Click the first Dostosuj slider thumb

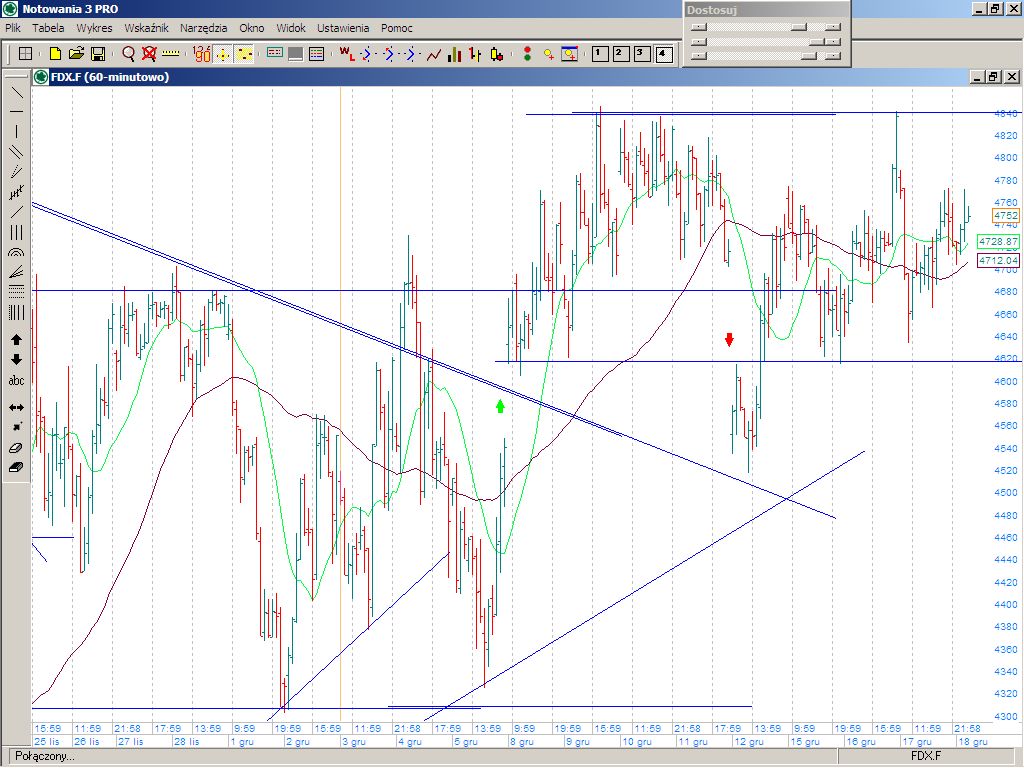tap(799, 27)
